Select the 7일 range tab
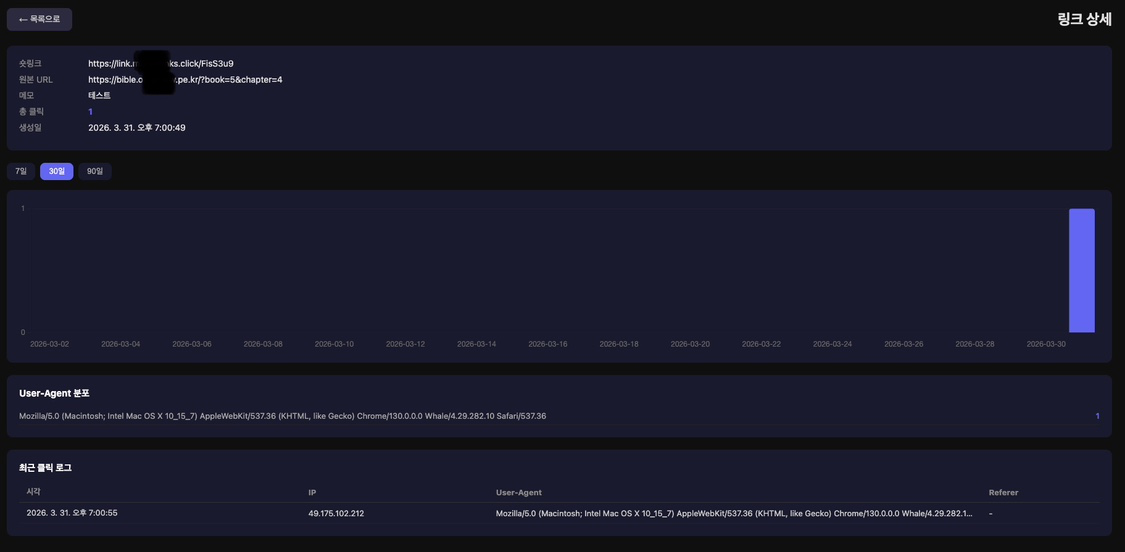The width and height of the screenshot is (1125, 552). pos(21,171)
